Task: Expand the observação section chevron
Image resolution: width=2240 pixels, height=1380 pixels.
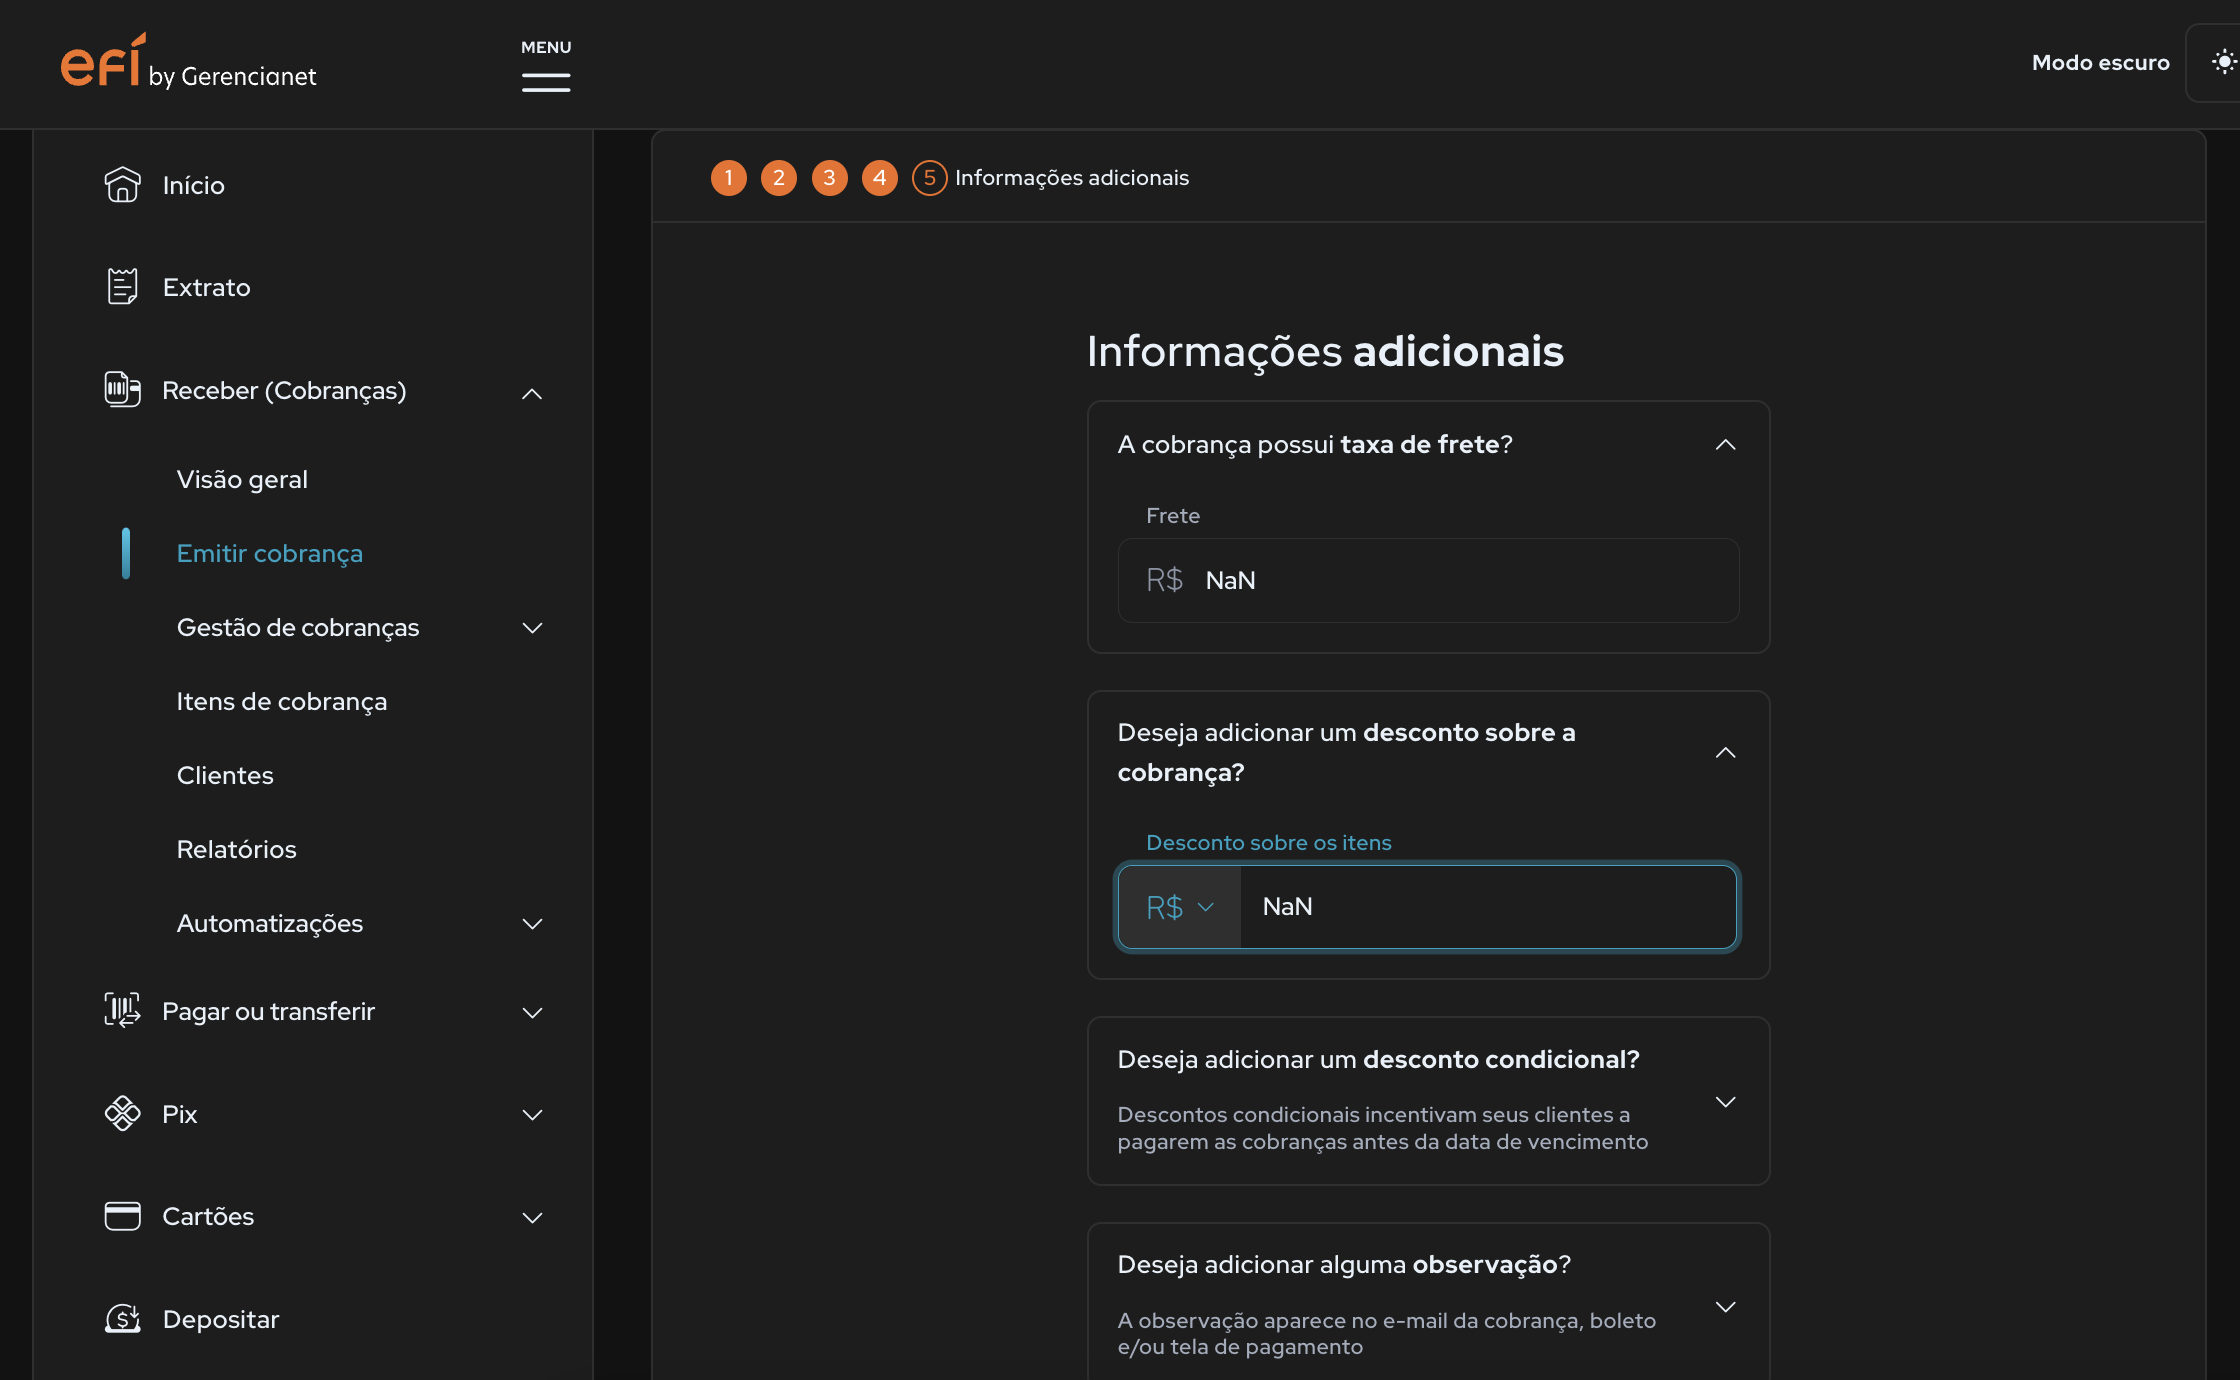Action: 1725,1307
